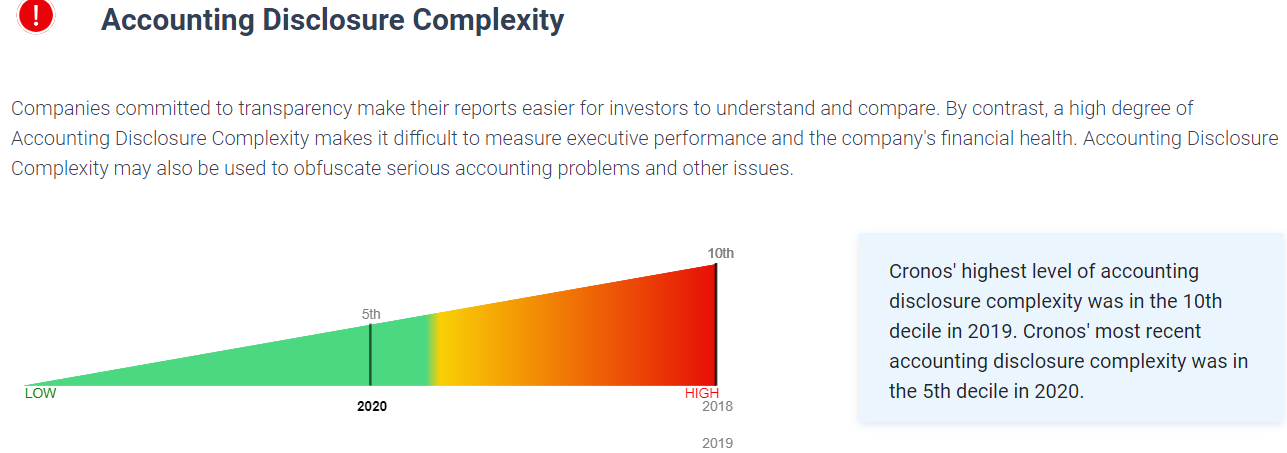Viewport: 1287px width, 453px height.
Task: Click the 2018 year label
Action: (718, 406)
